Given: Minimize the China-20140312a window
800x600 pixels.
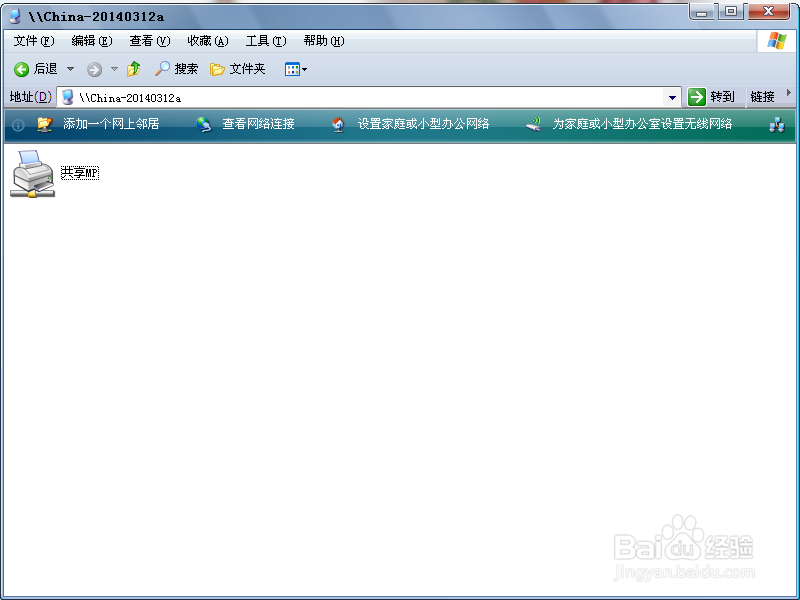Looking at the screenshot, I should [x=702, y=12].
